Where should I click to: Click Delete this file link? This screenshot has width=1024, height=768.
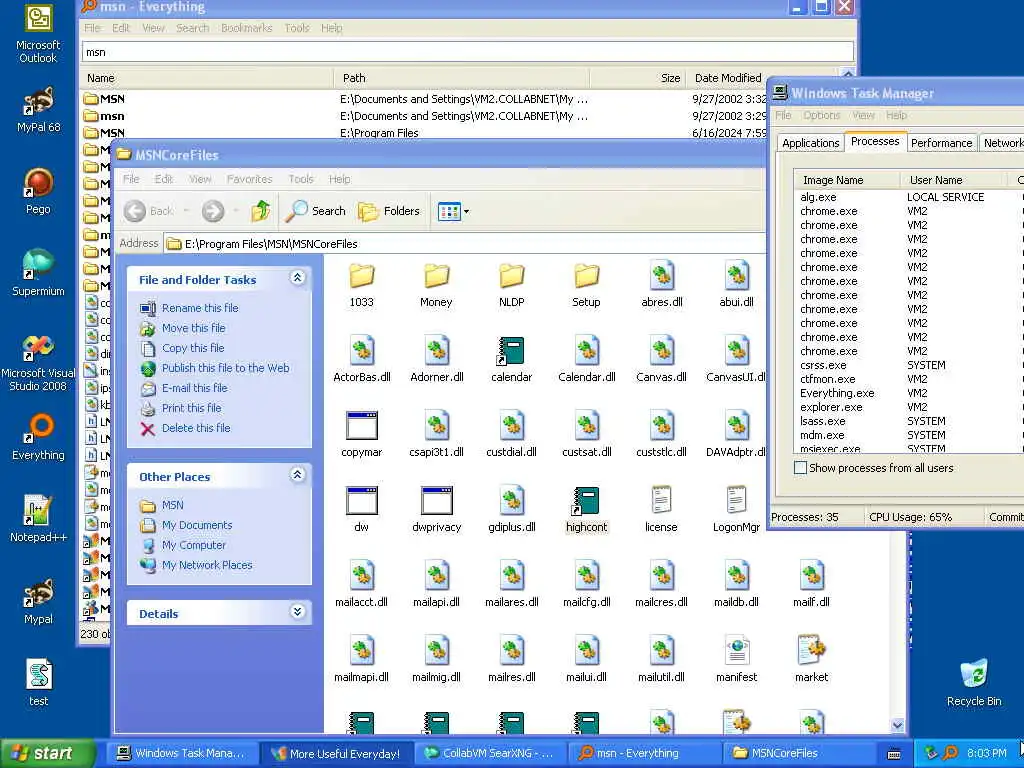pyautogui.click(x=196, y=428)
